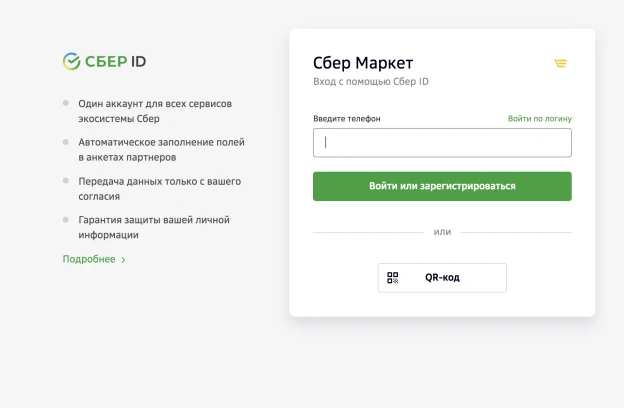624x408 pixels.
Task: Click the Один аккаунт для всех сервисов text
Action: pos(155,103)
